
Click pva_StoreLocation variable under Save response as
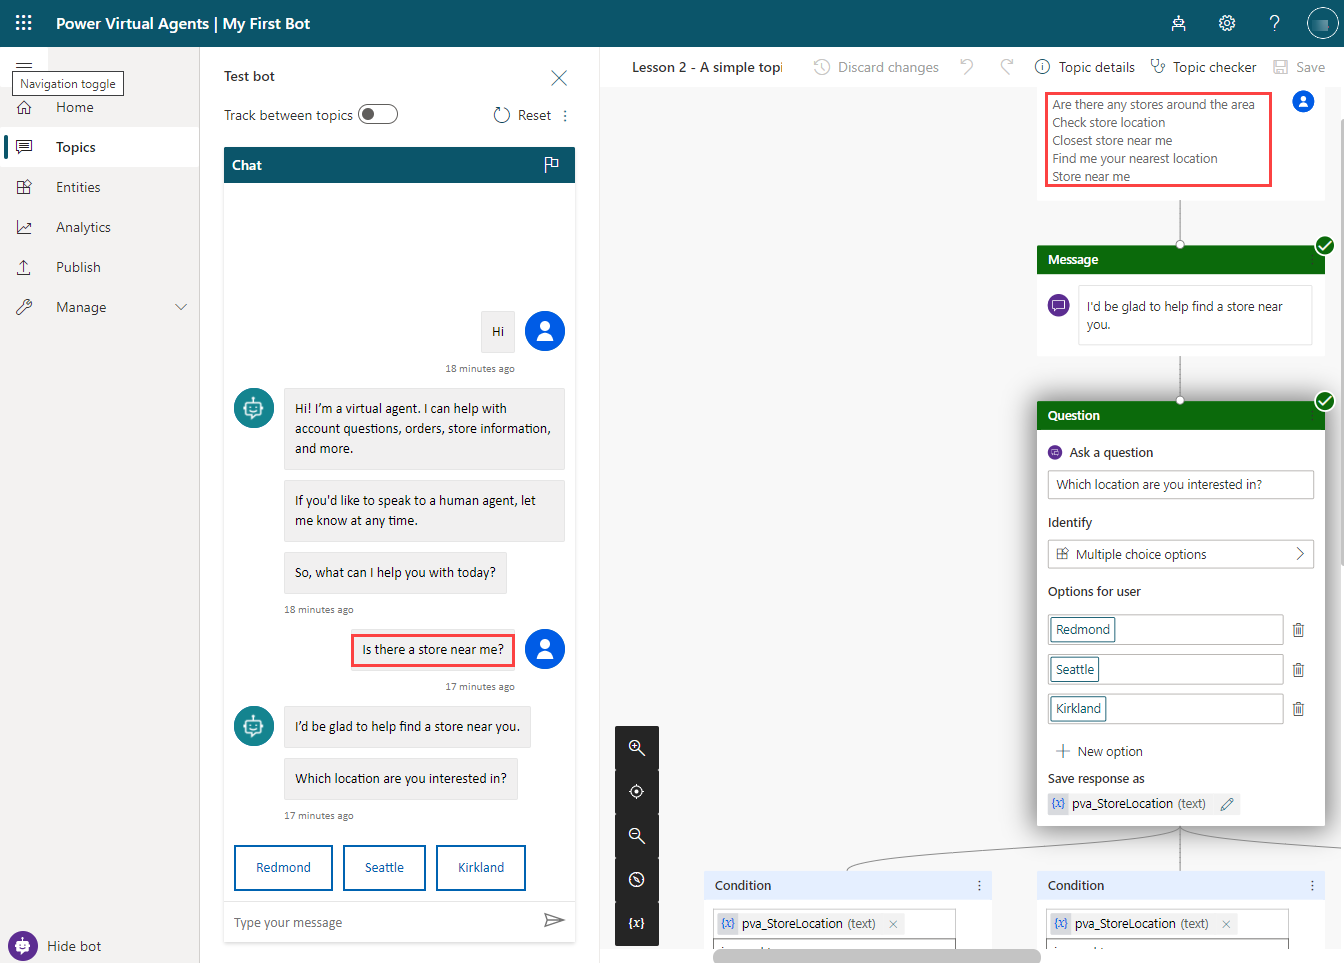click(x=1130, y=804)
